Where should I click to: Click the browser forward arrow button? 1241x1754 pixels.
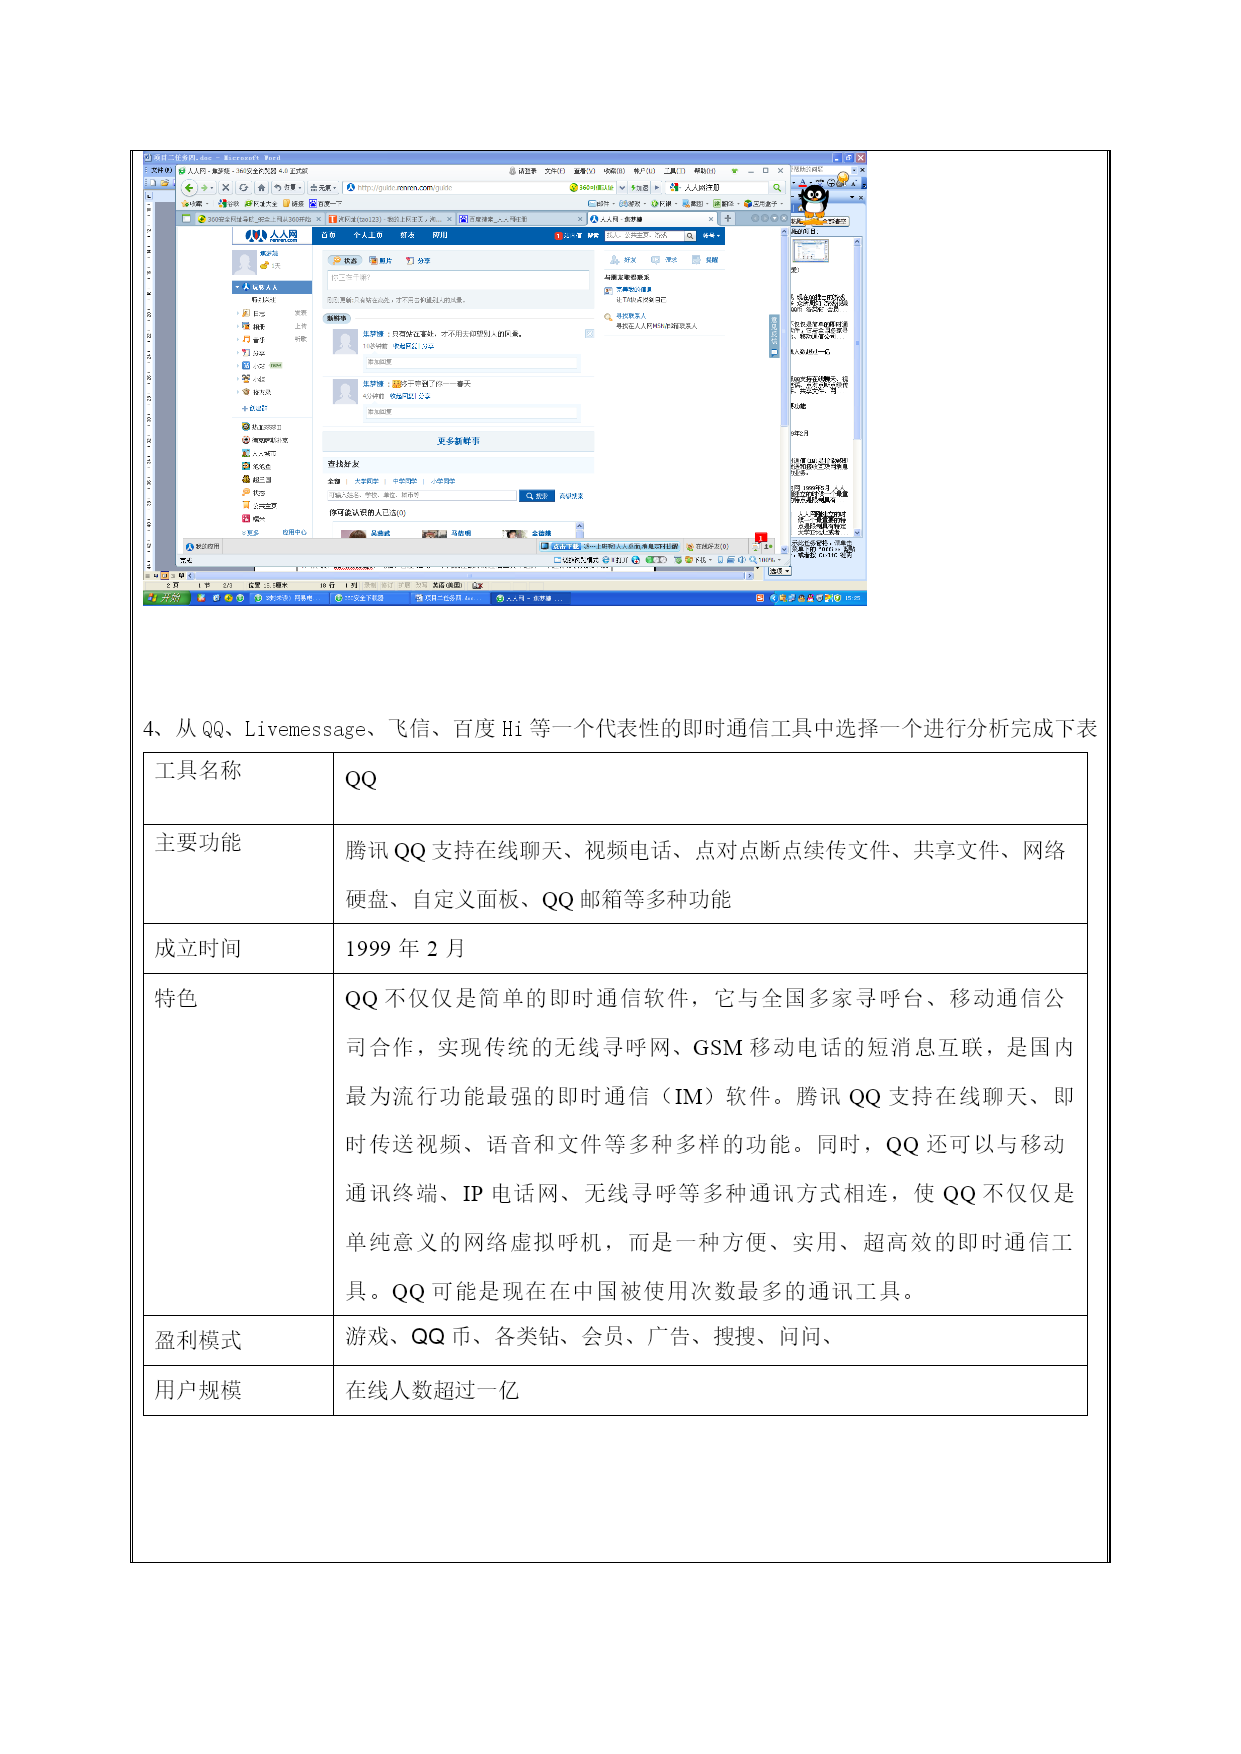[x=203, y=188]
